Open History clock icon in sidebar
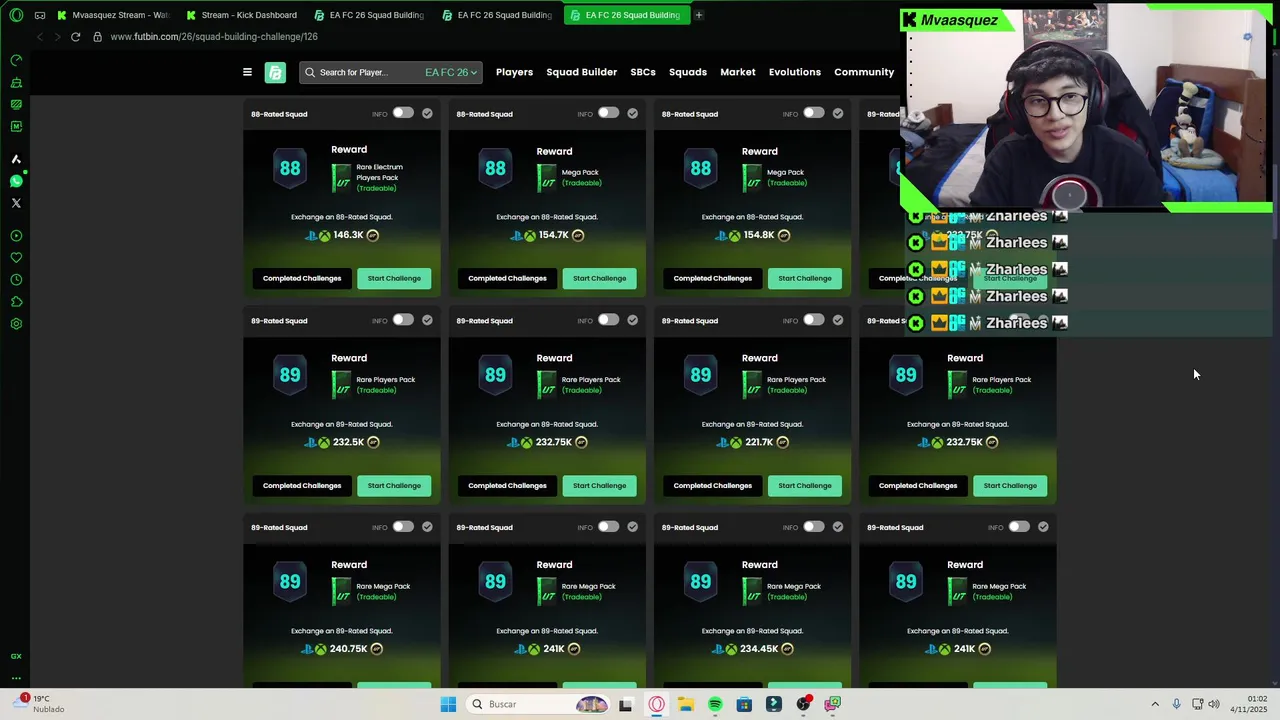Screen dimensions: 1280x720 [16, 280]
